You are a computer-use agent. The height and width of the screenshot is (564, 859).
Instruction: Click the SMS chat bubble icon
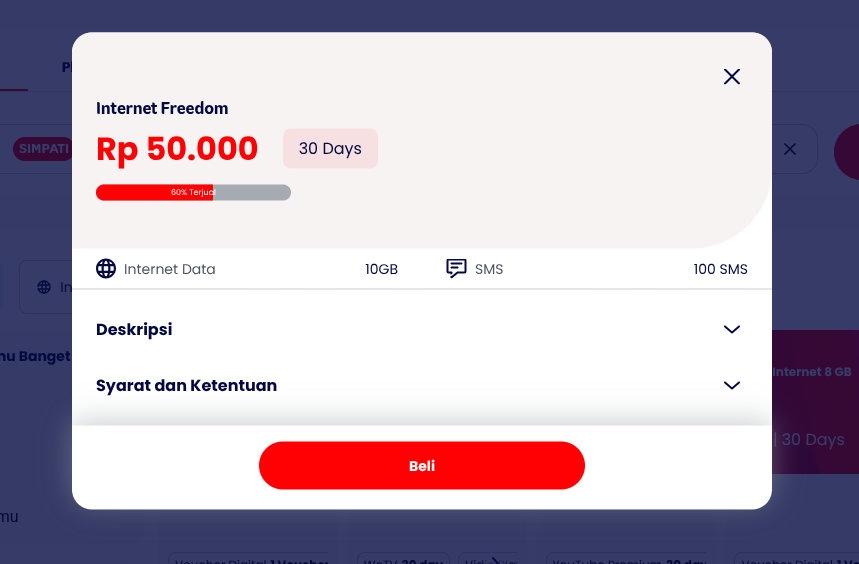pyautogui.click(x=456, y=269)
